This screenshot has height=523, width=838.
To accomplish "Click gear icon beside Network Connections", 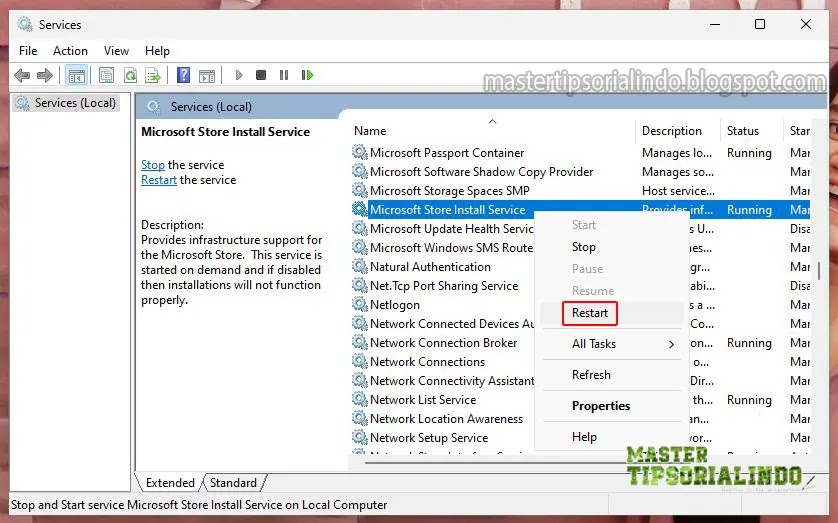I will tap(360, 361).
